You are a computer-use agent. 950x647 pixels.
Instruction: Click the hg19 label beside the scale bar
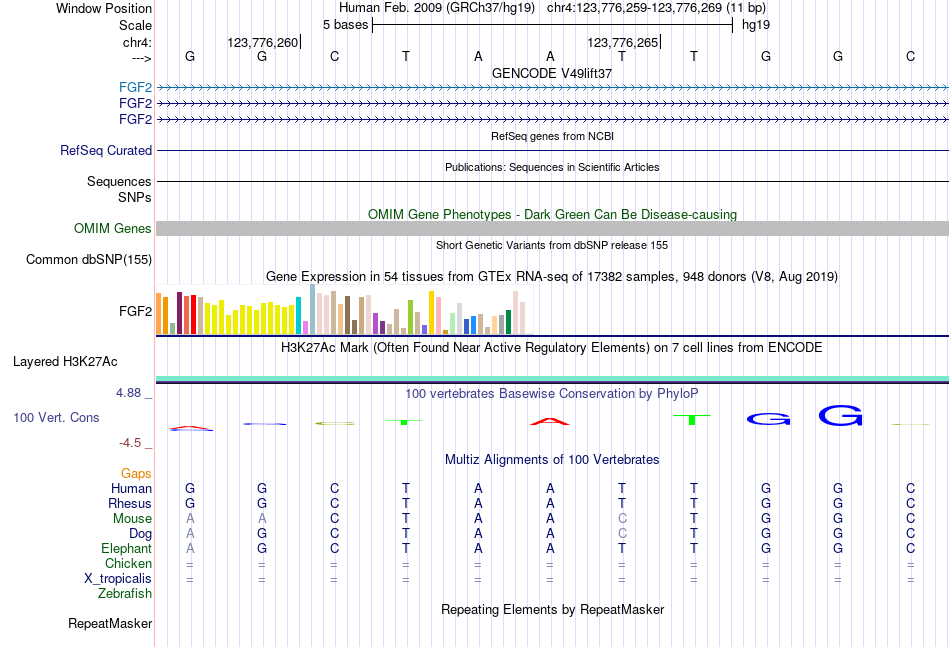click(756, 25)
